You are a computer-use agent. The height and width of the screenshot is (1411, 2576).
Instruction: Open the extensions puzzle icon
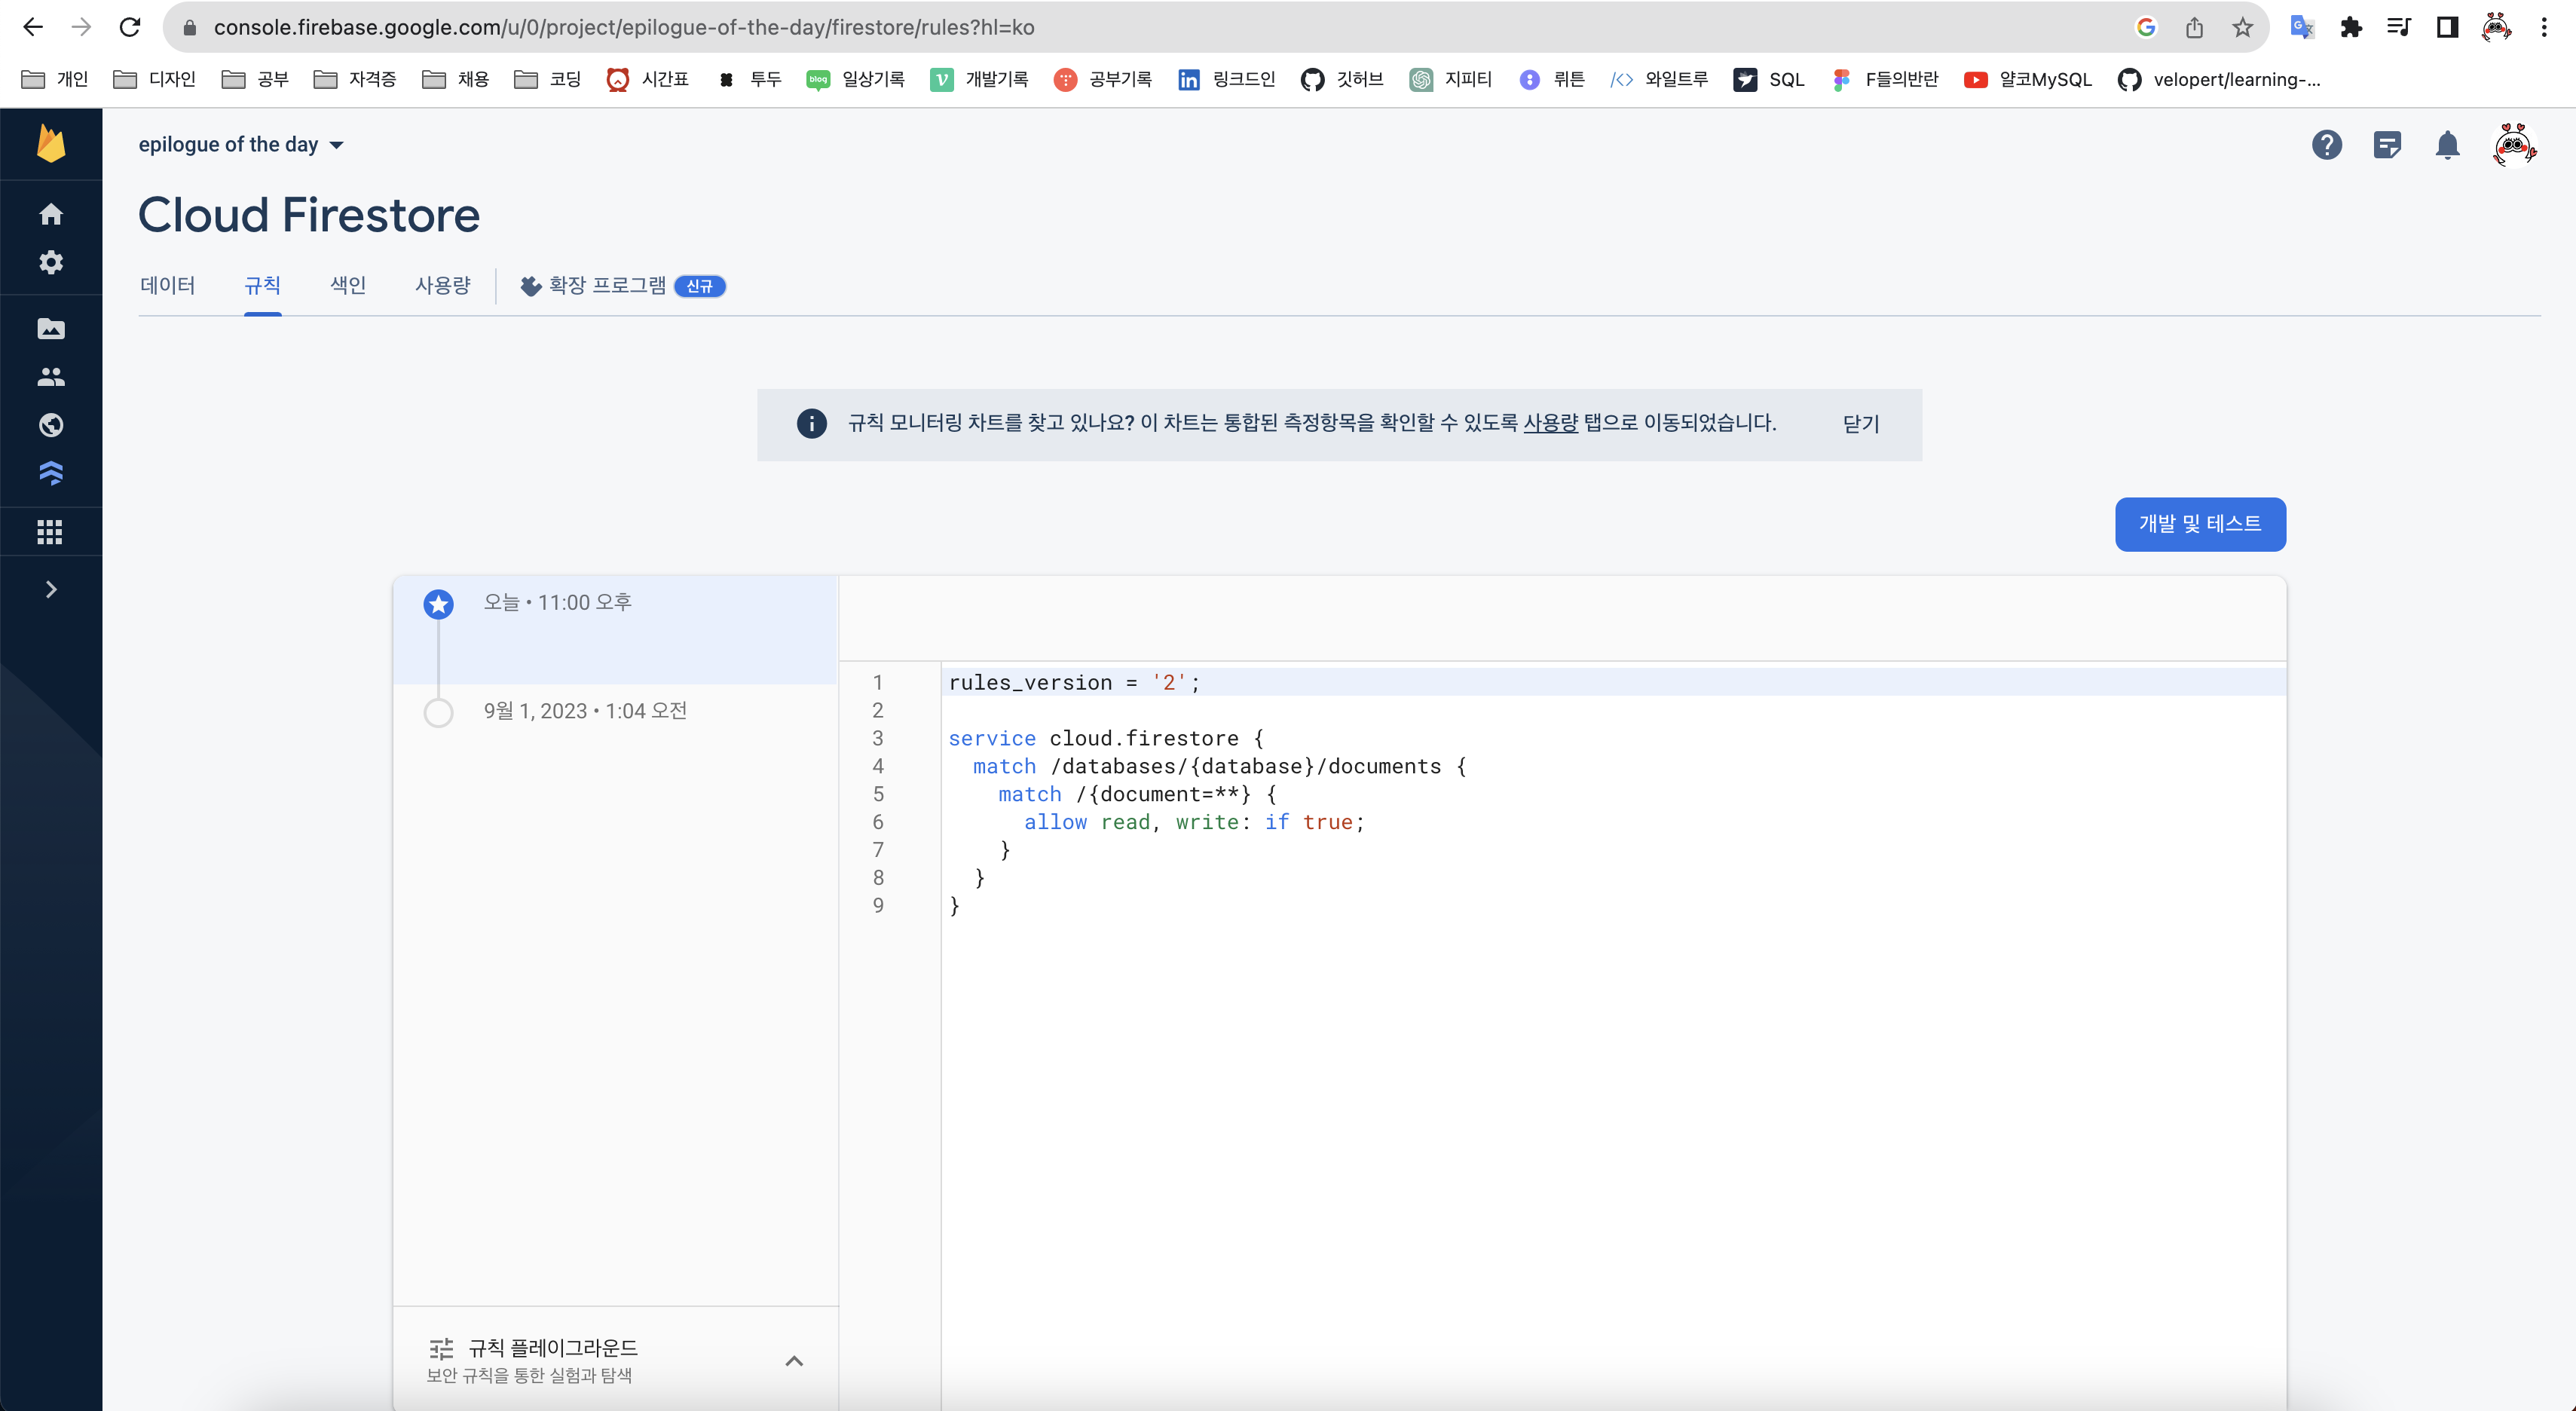(x=2351, y=27)
